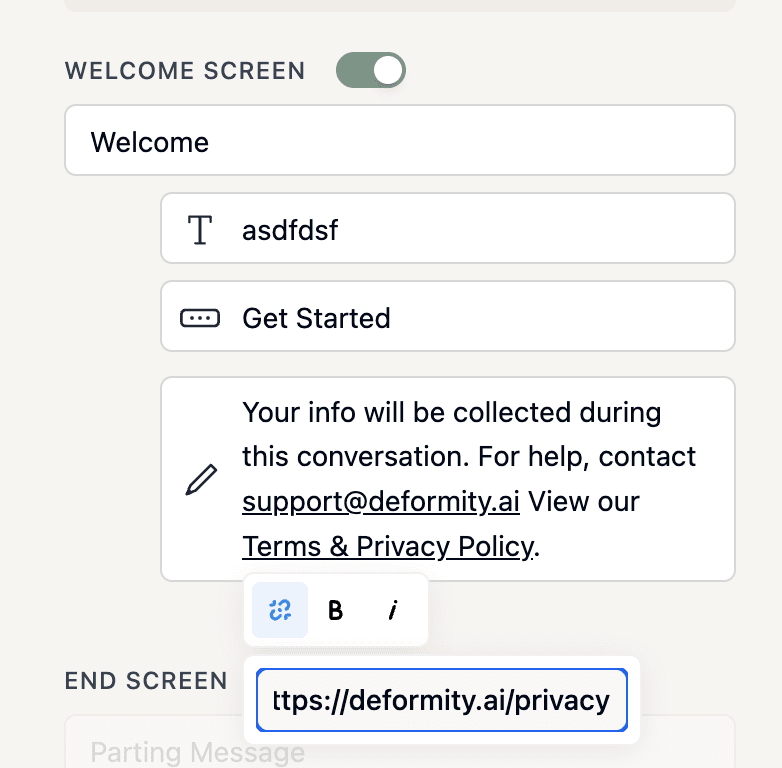Click the link icon in formatting toolbar

coord(280,610)
